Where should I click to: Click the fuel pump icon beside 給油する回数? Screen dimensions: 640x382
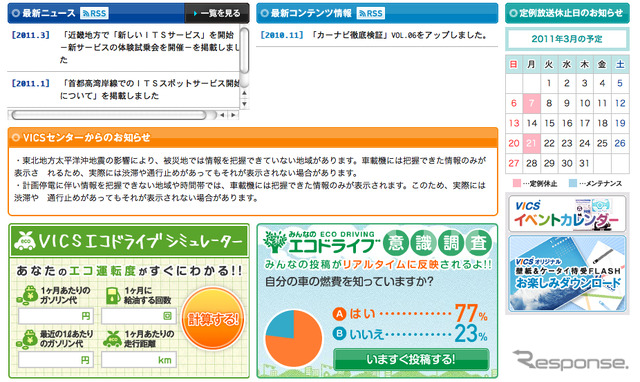[x=113, y=295]
